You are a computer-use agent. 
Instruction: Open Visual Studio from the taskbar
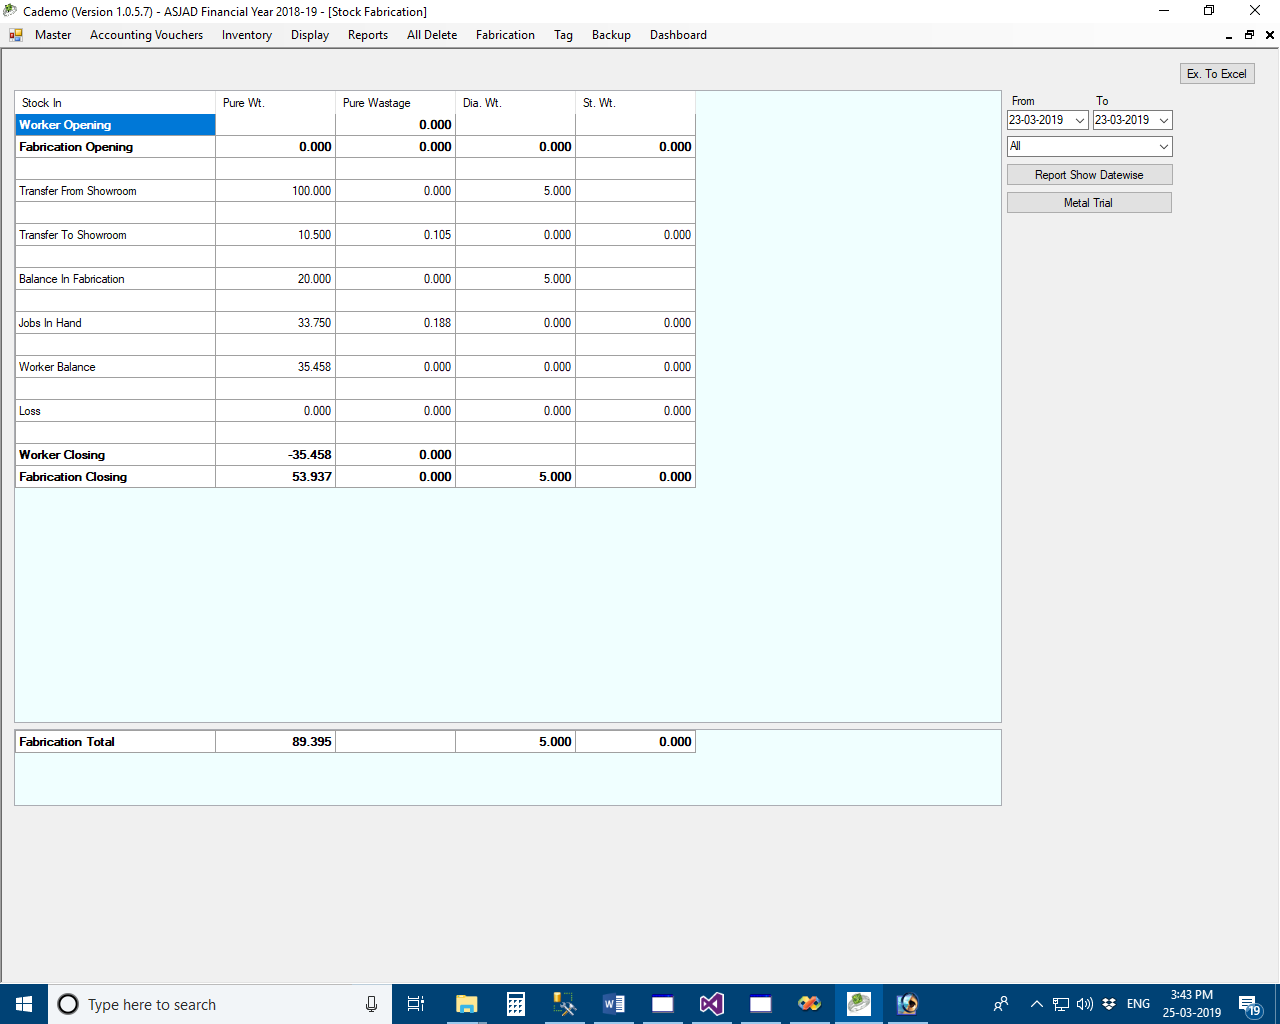coord(711,1004)
